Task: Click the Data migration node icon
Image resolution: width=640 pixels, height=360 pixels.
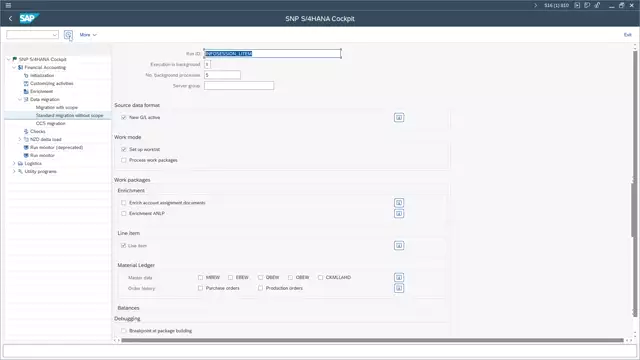Action: point(26,99)
